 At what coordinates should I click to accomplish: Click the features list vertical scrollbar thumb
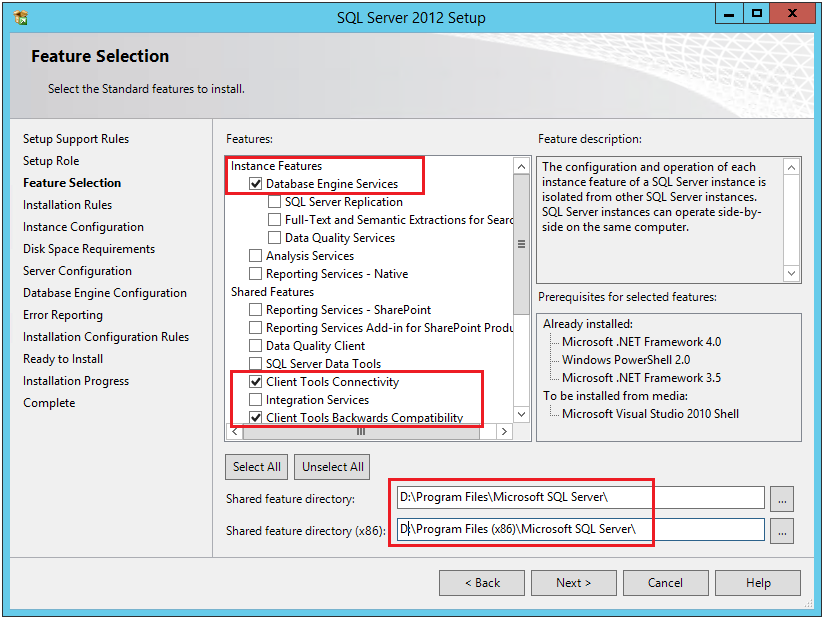click(x=521, y=244)
